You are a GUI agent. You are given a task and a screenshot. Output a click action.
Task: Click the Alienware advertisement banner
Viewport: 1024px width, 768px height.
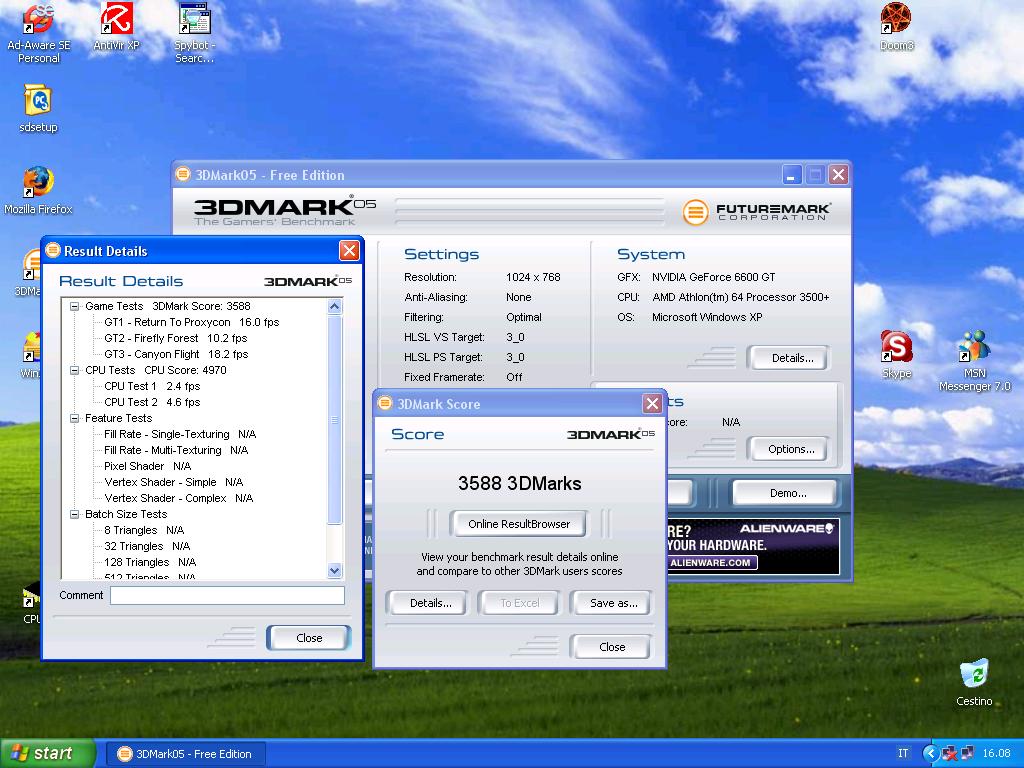(x=753, y=547)
